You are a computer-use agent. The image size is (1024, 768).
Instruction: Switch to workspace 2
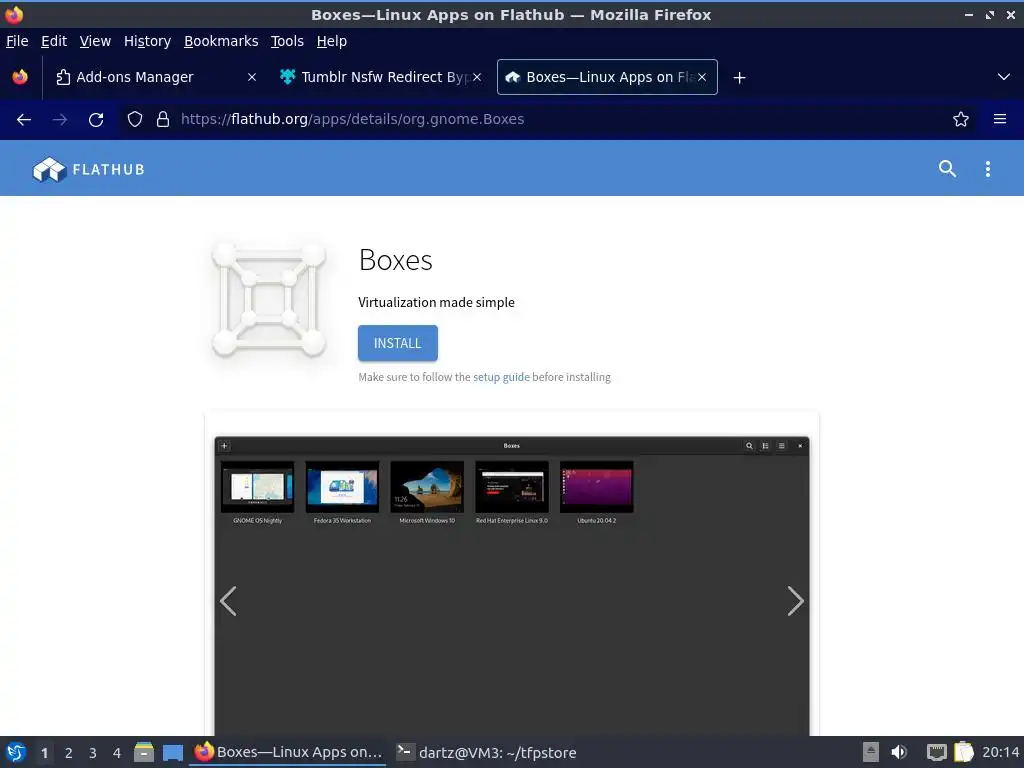(x=69, y=753)
